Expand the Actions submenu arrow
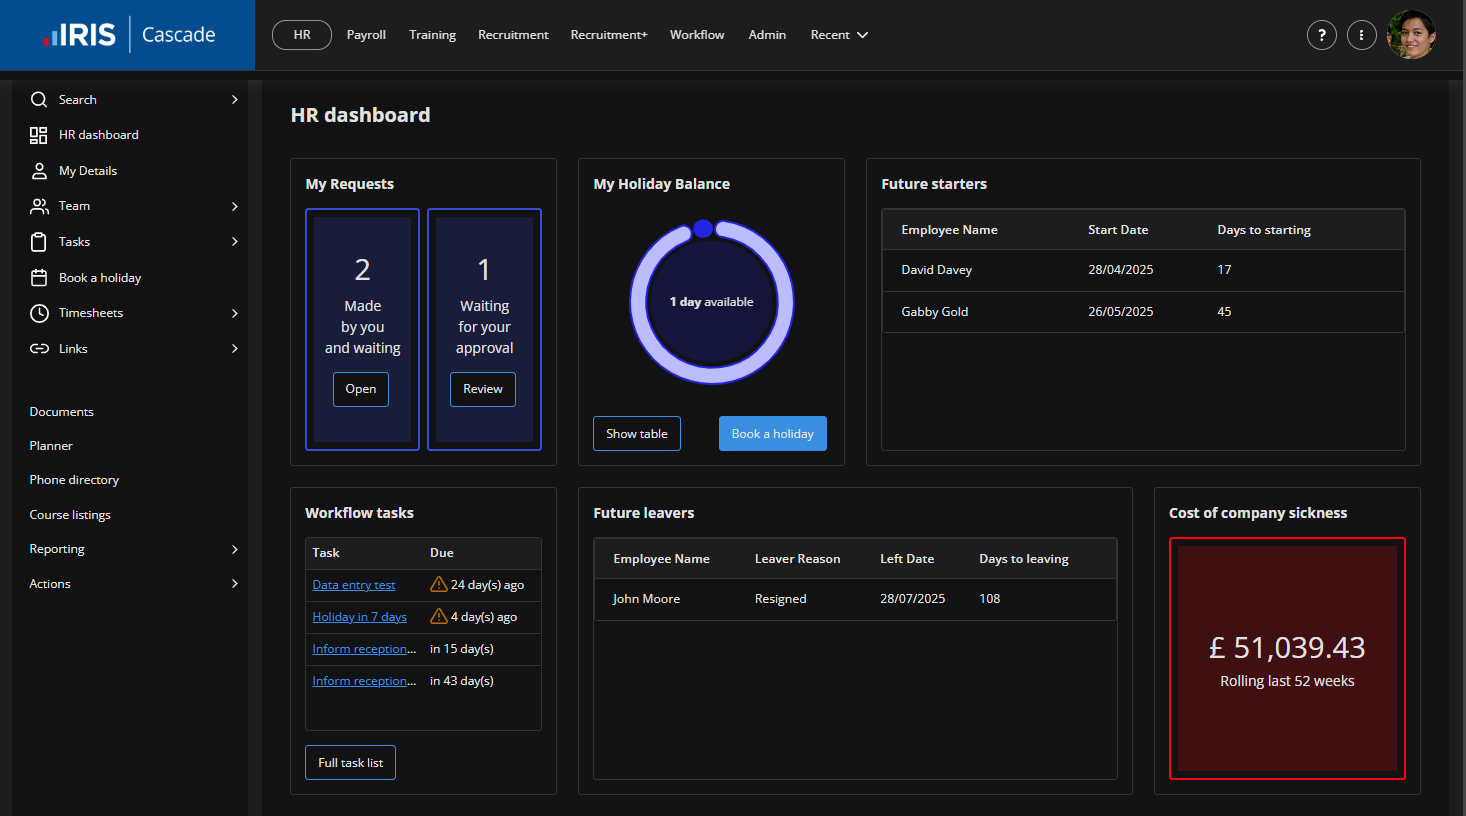 pos(235,584)
